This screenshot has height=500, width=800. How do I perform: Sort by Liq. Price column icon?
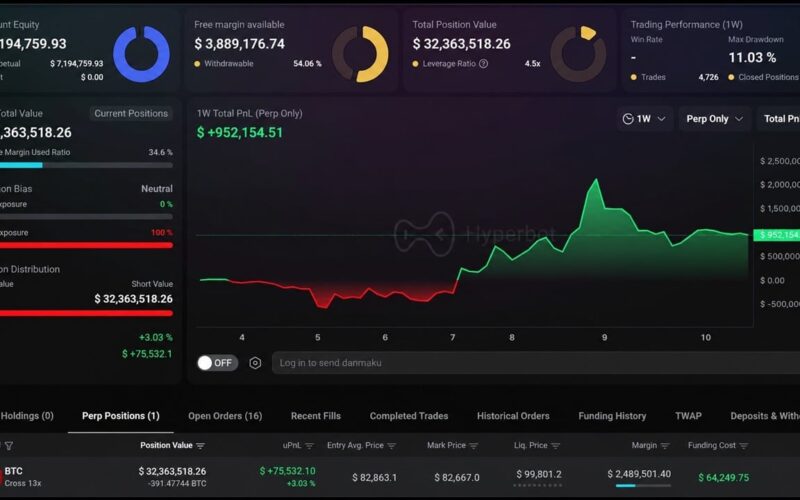[x=556, y=446]
